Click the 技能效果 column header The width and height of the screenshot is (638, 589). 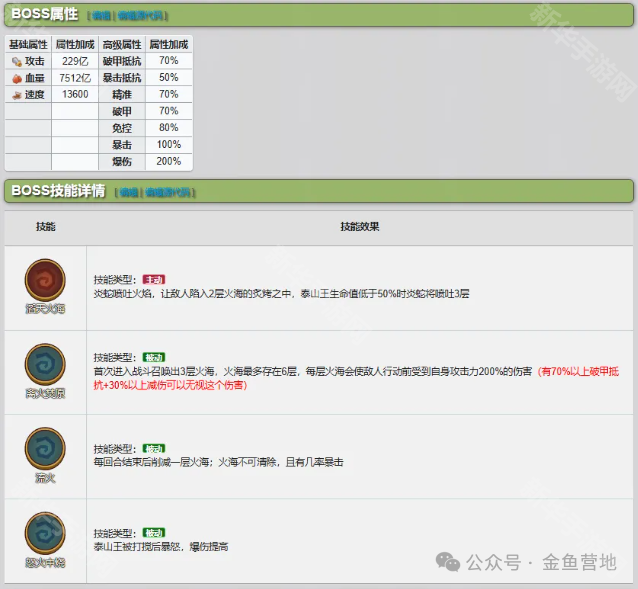click(360, 227)
